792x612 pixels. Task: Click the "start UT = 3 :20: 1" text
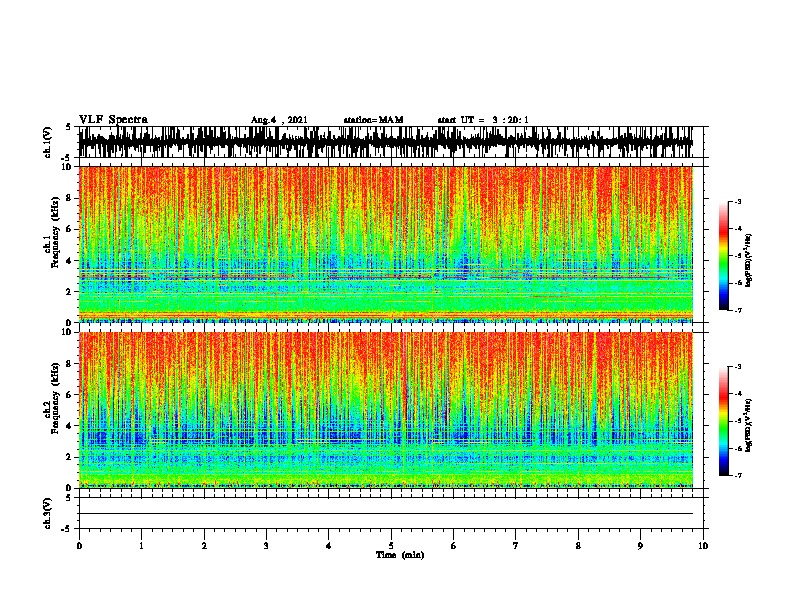[x=483, y=120]
